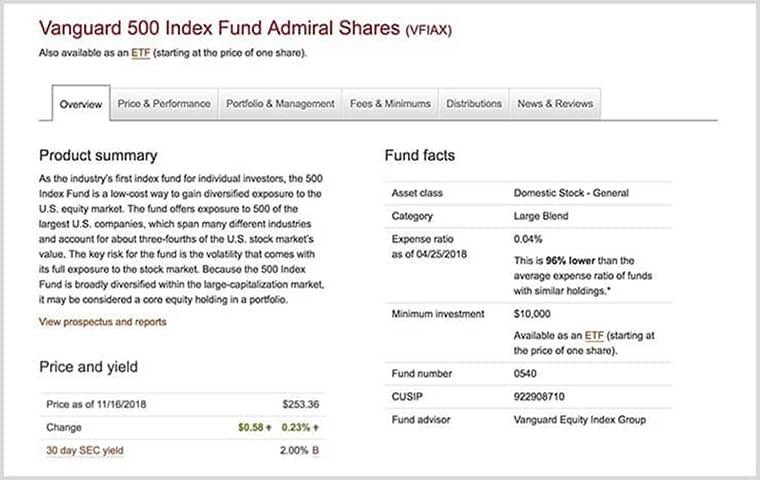
Task: Click the Fund facts heading
Action: (x=420, y=156)
